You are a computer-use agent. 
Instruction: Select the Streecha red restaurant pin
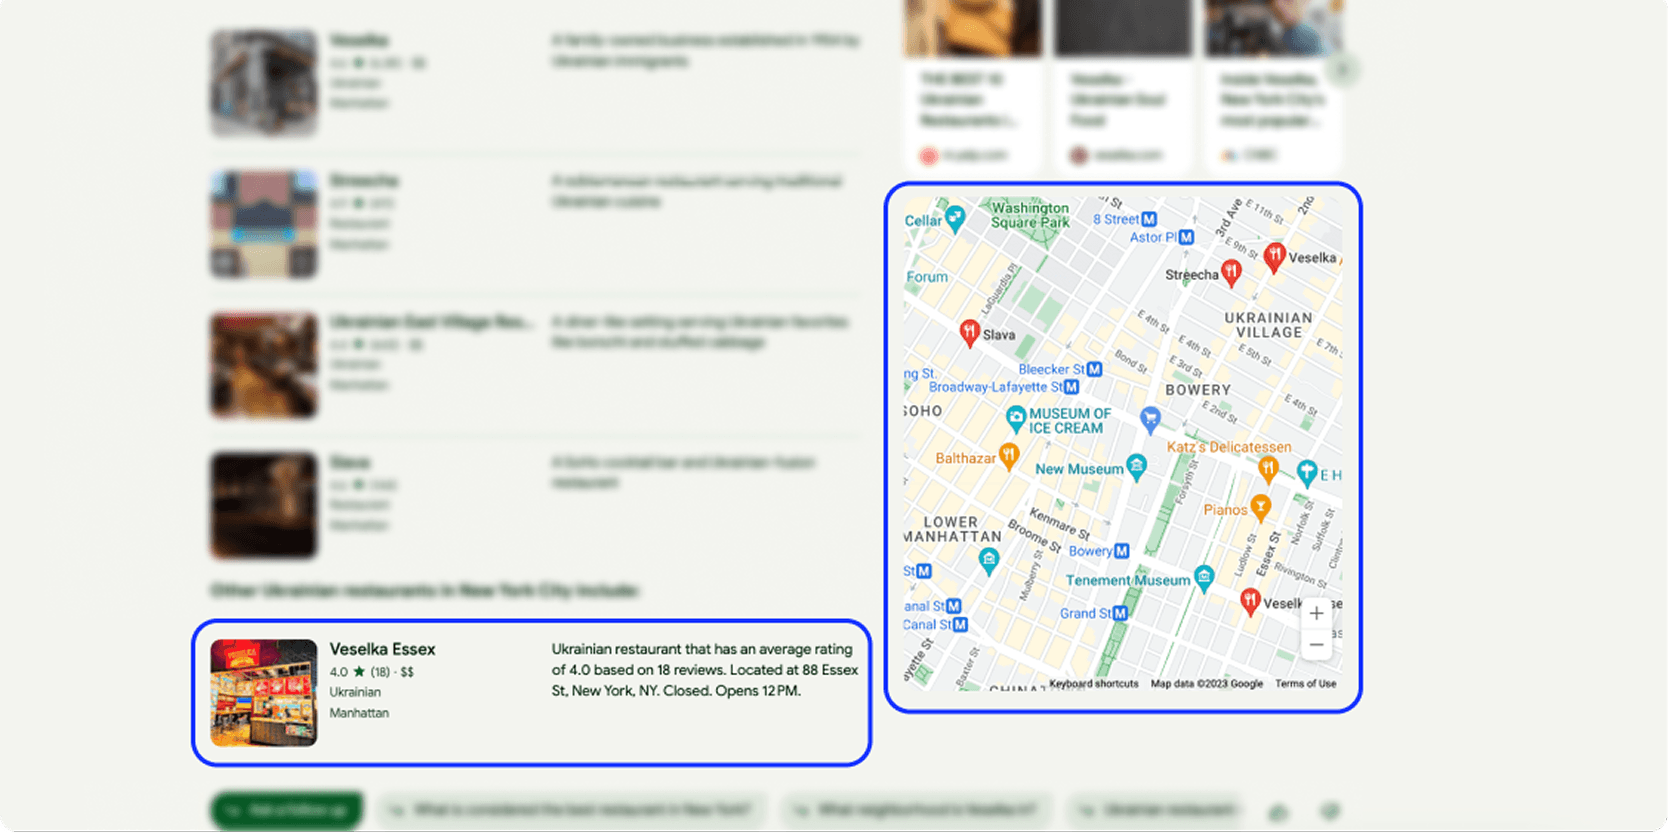click(x=1232, y=272)
